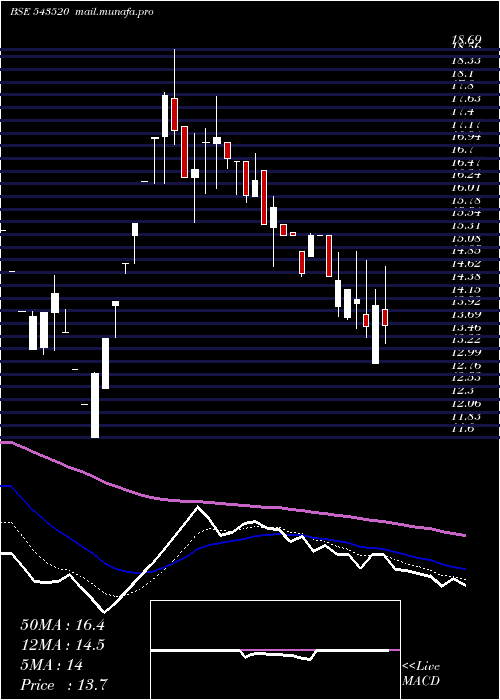The height and width of the screenshot is (700, 500).
Task: Click the 13.22 price axis label
Action: (466, 340)
